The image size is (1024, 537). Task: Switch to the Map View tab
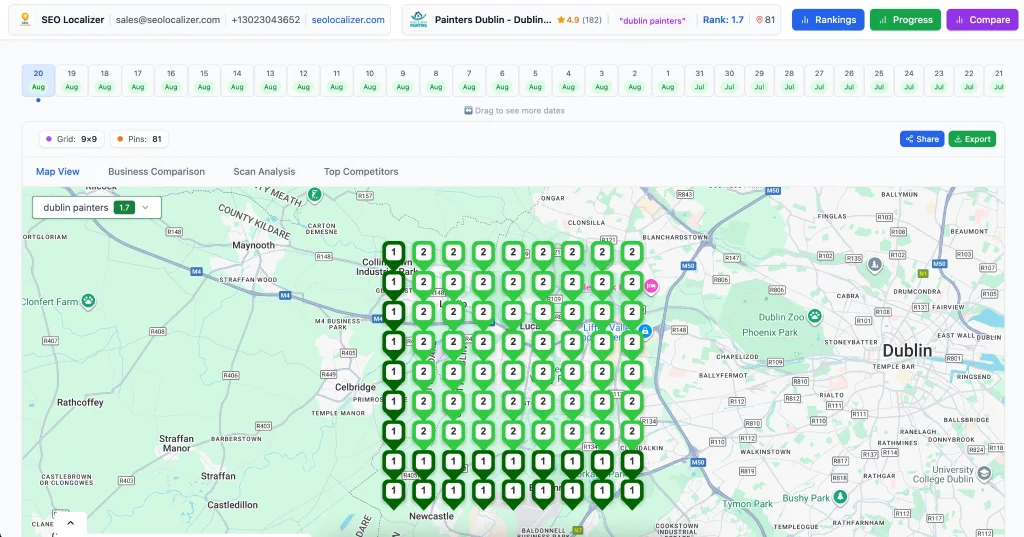57,171
